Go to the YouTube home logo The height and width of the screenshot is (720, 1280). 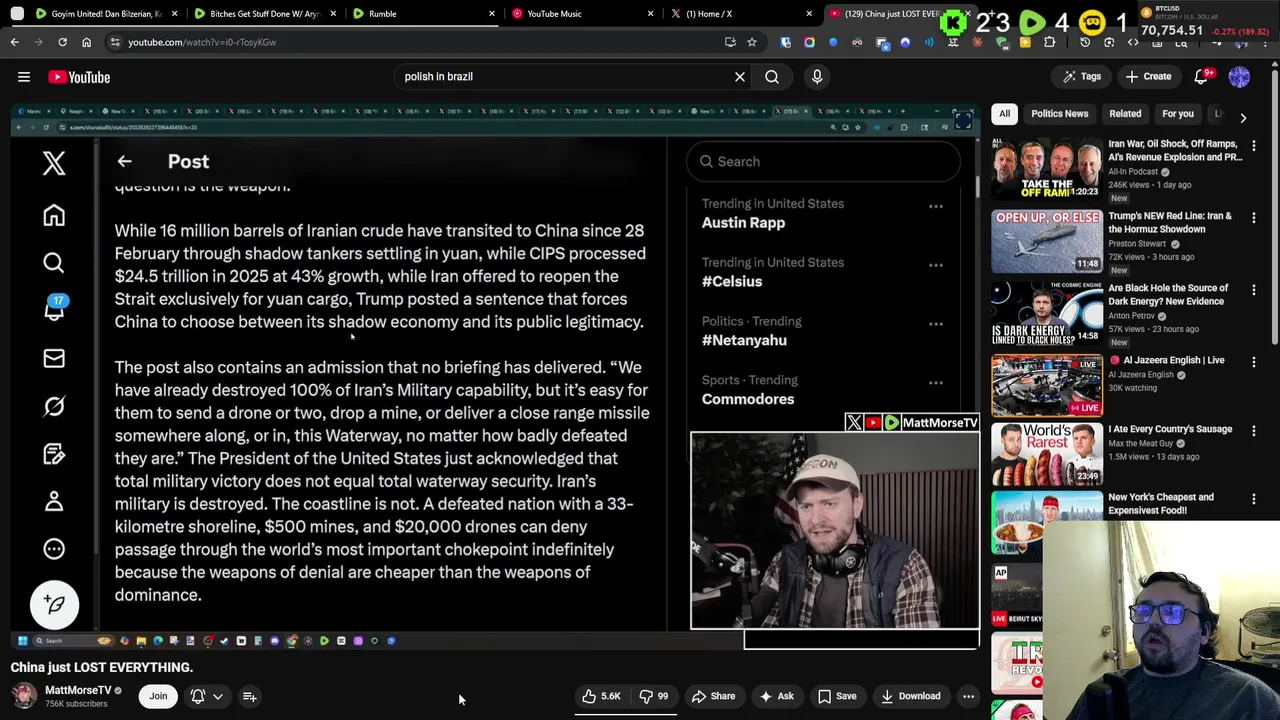(x=79, y=77)
